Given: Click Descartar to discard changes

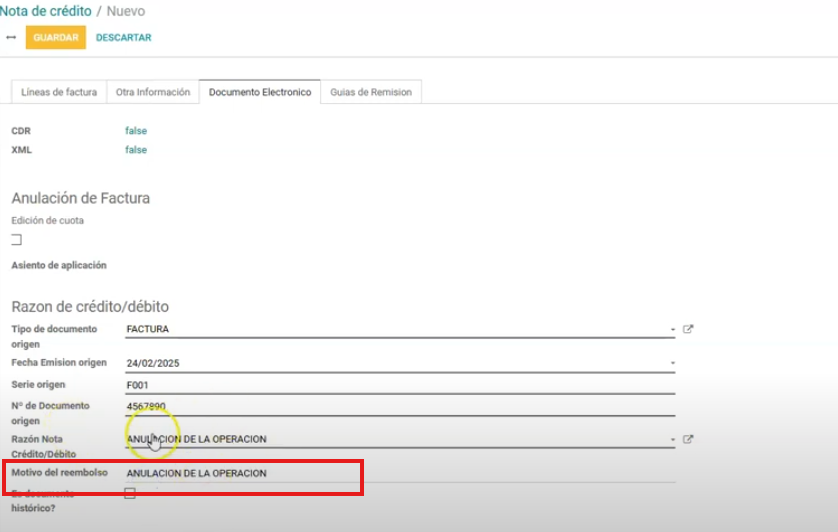Looking at the screenshot, I should click(124, 38).
